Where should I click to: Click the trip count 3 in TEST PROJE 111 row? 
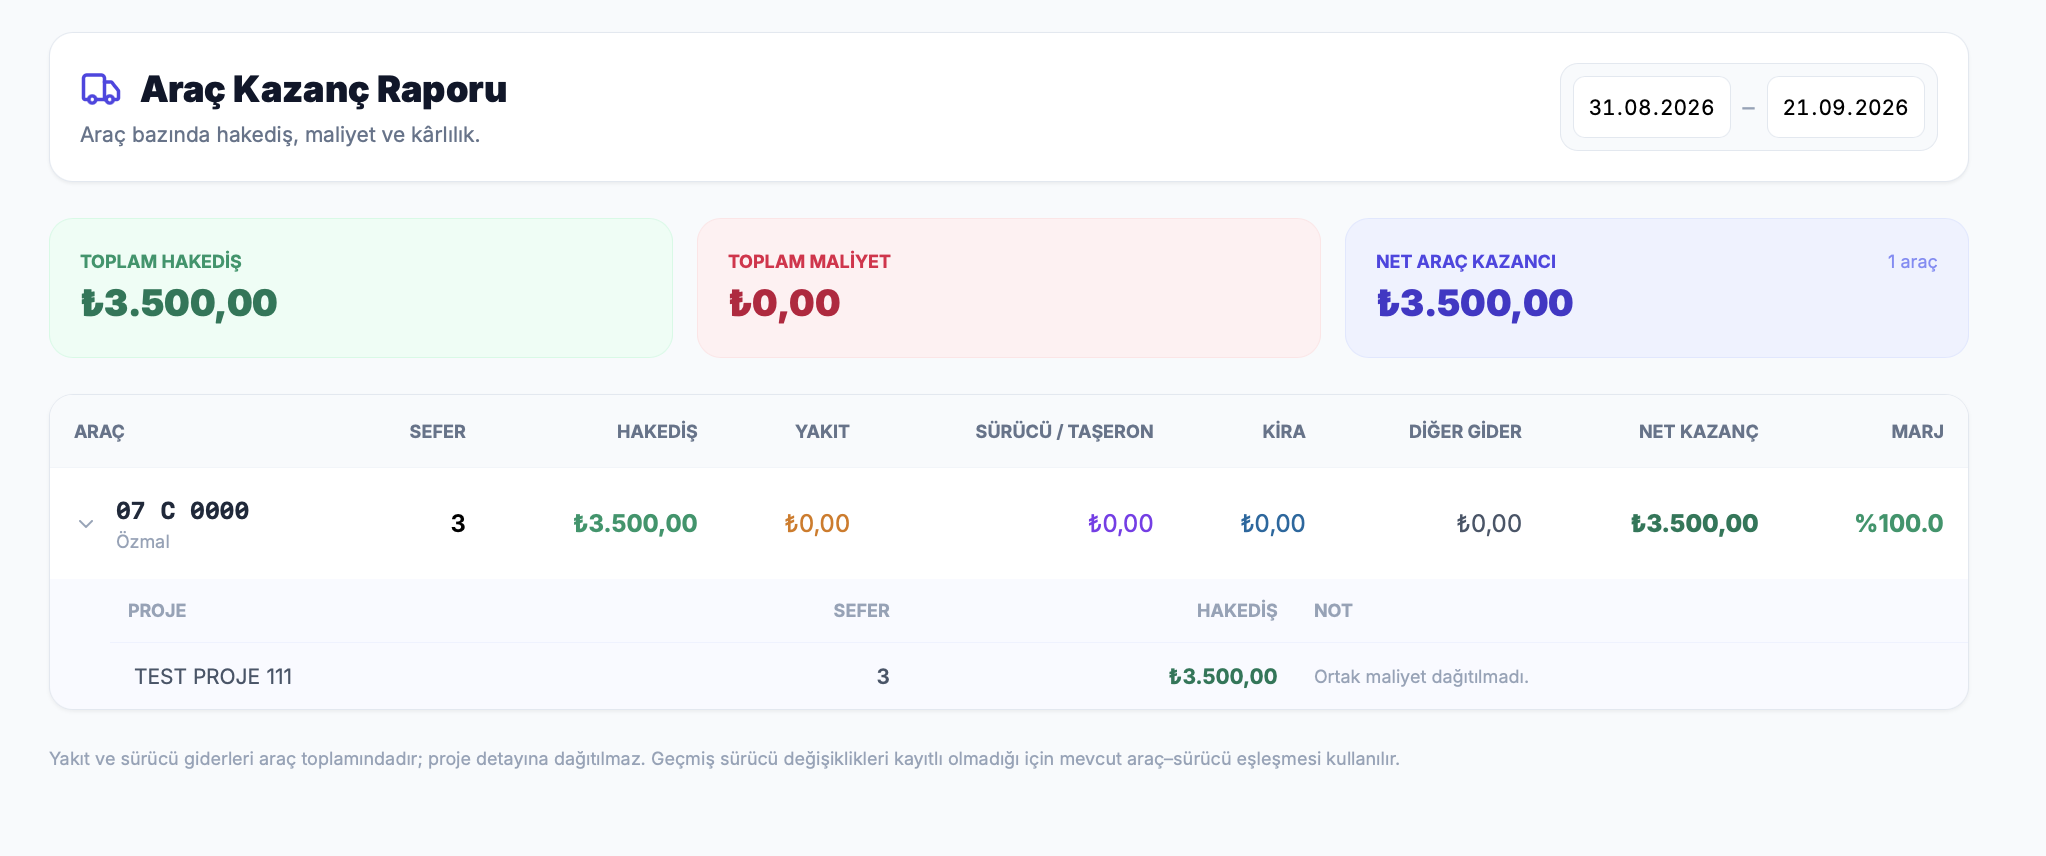883,677
